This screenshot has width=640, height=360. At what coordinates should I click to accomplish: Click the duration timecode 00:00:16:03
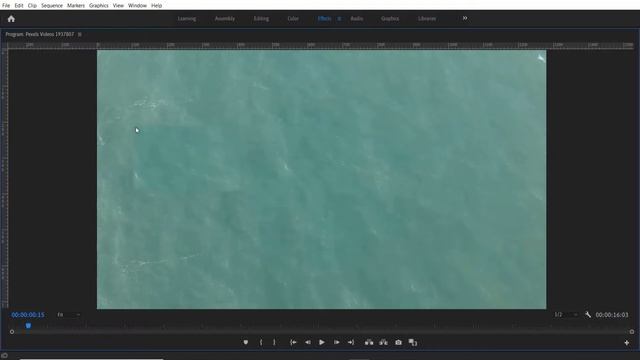(x=612, y=315)
